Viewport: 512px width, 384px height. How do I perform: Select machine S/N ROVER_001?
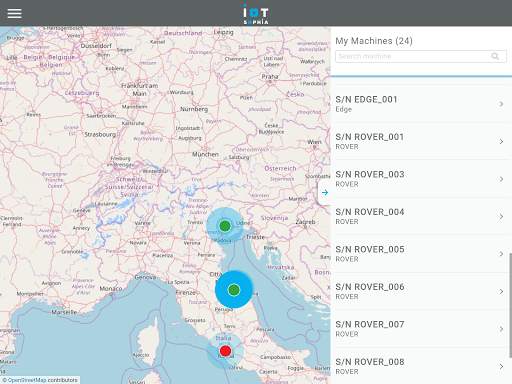(x=420, y=142)
